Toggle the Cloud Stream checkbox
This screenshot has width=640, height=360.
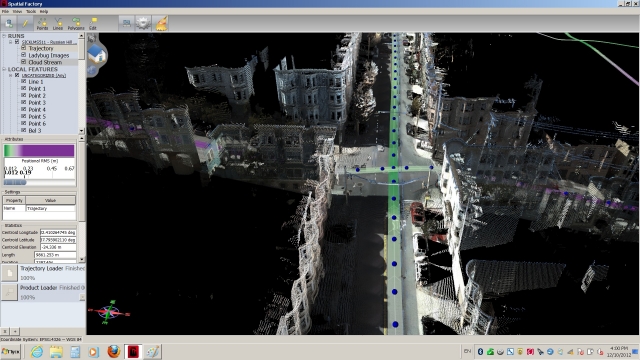(24, 62)
